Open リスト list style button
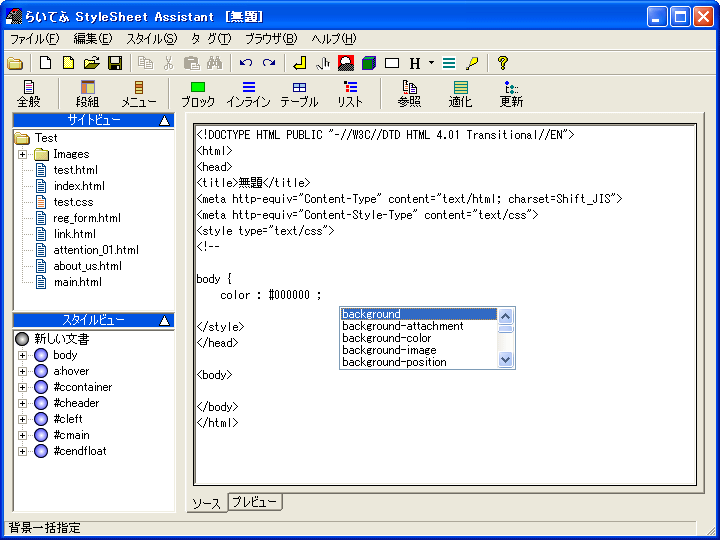Screen dimensions: 720x540 350,94
